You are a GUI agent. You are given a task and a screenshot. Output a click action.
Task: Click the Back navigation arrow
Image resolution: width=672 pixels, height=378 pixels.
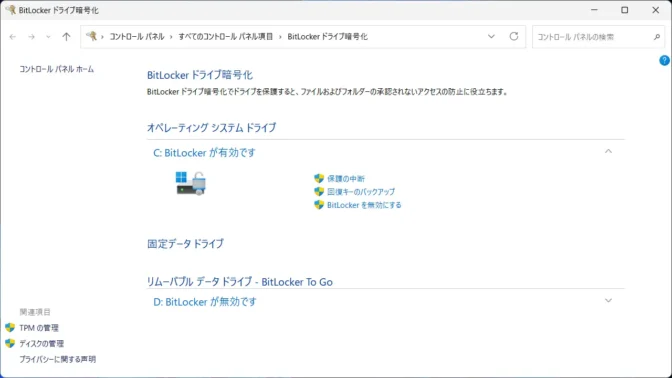point(12,37)
